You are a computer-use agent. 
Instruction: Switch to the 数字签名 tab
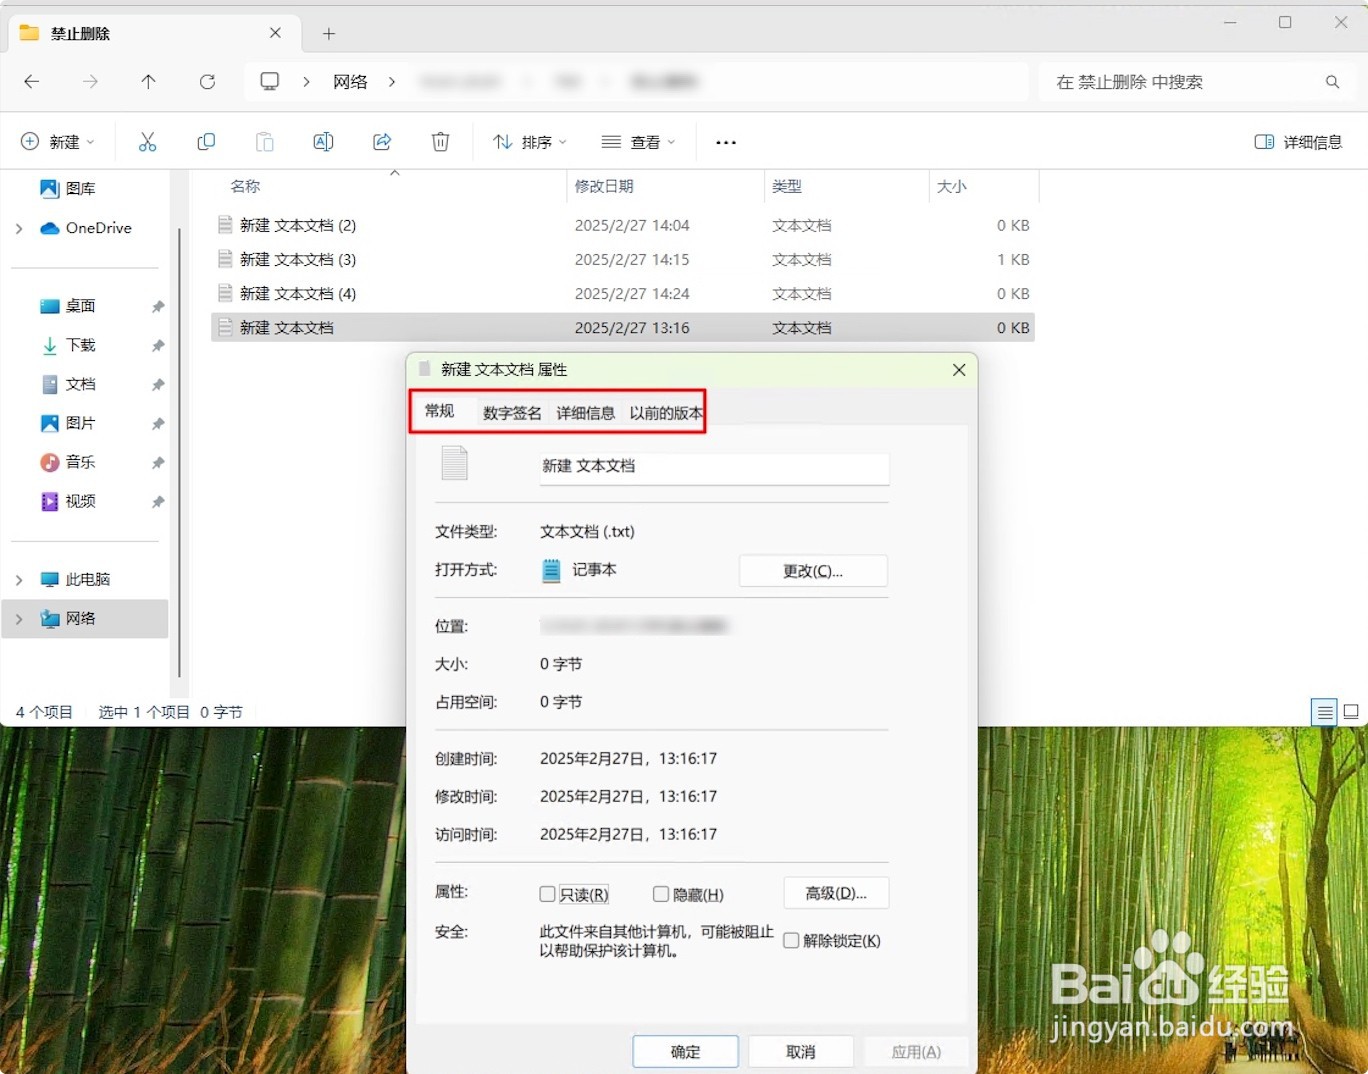coord(511,411)
